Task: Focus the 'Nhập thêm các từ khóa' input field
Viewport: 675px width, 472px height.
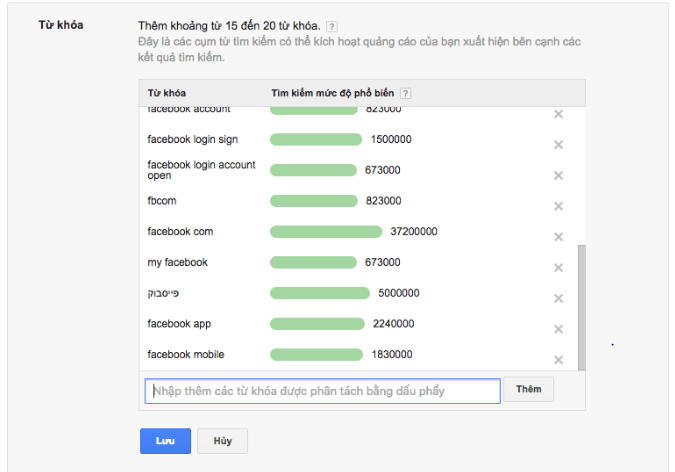Action: 322,391
